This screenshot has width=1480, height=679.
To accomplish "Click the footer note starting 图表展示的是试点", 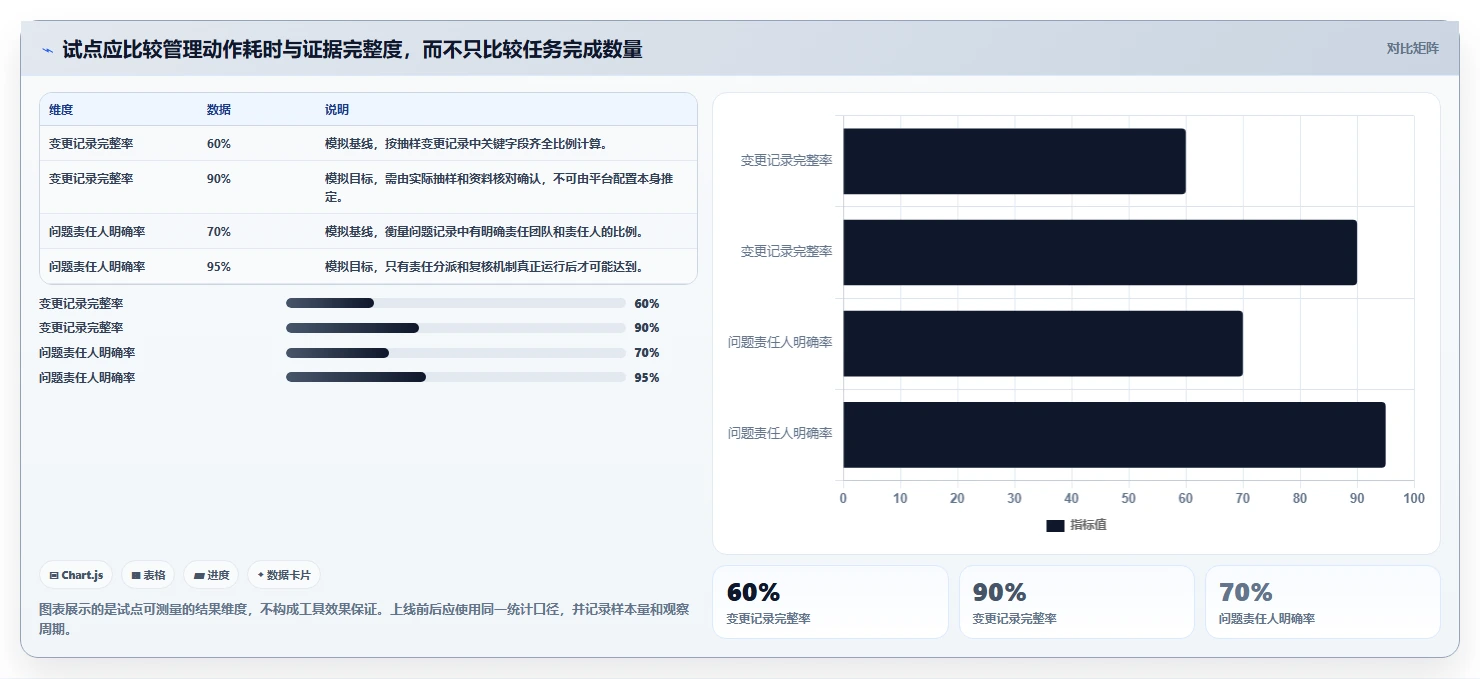I will coord(364,619).
